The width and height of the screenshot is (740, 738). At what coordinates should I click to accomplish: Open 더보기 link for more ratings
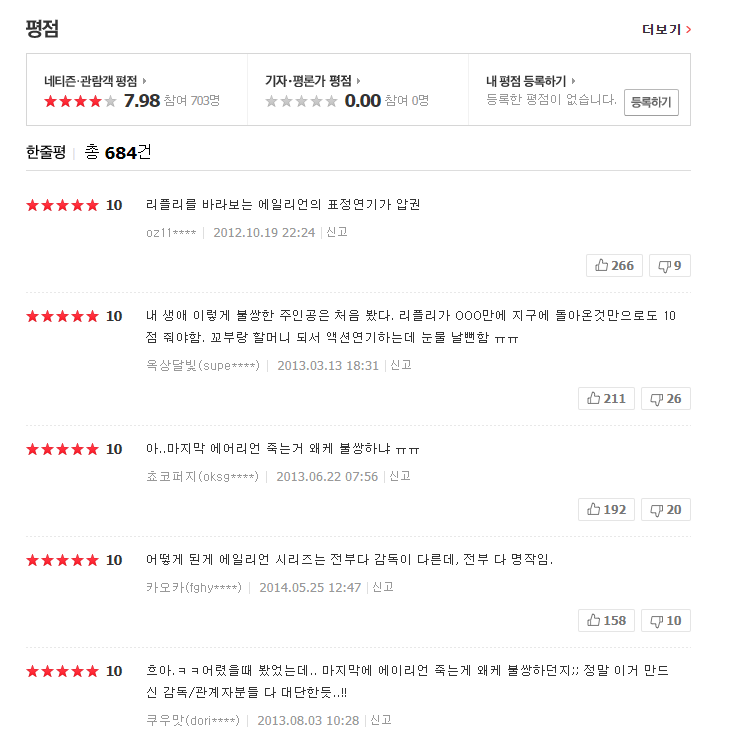[x=666, y=29]
